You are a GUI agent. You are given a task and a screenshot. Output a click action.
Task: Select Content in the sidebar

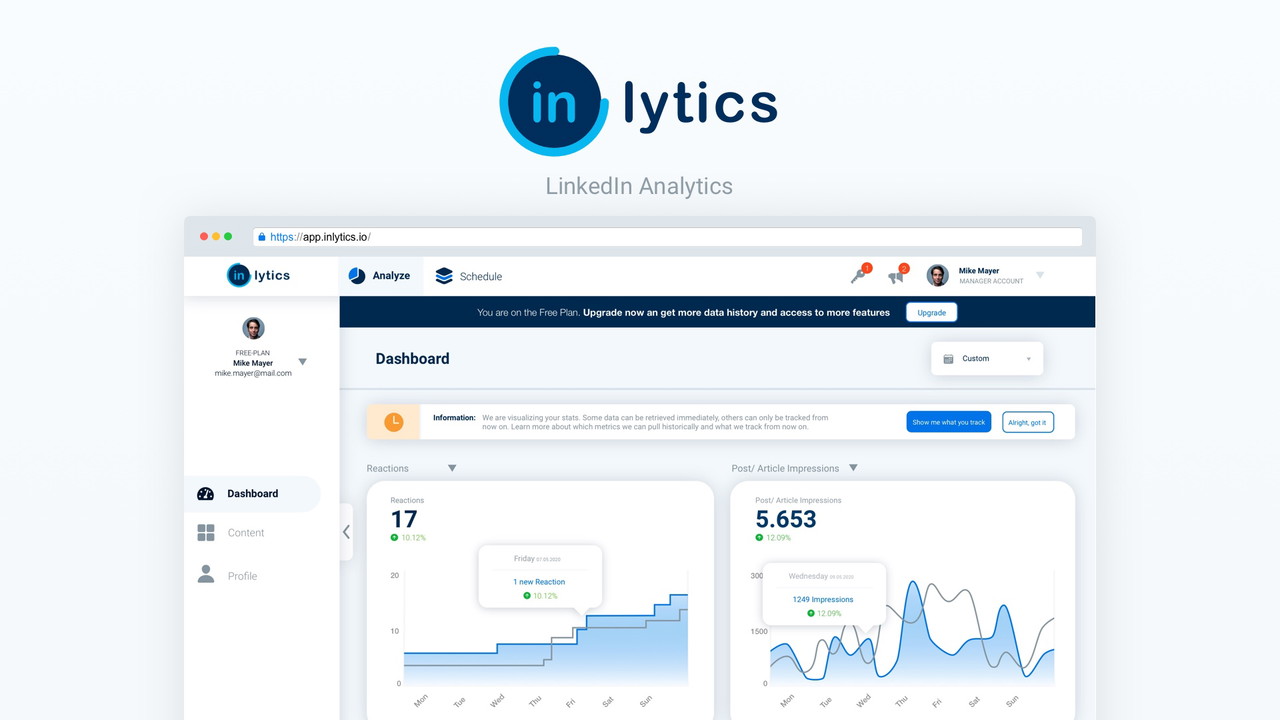click(246, 533)
